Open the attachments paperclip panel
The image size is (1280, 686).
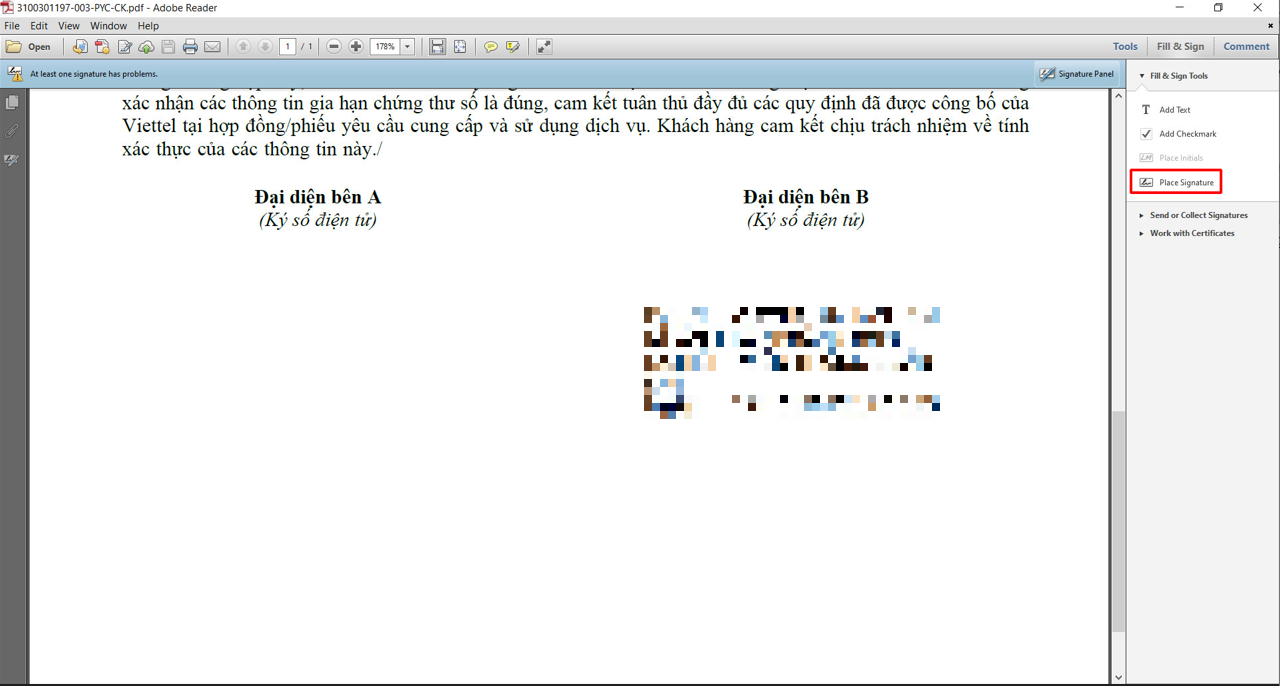coord(12,131)
